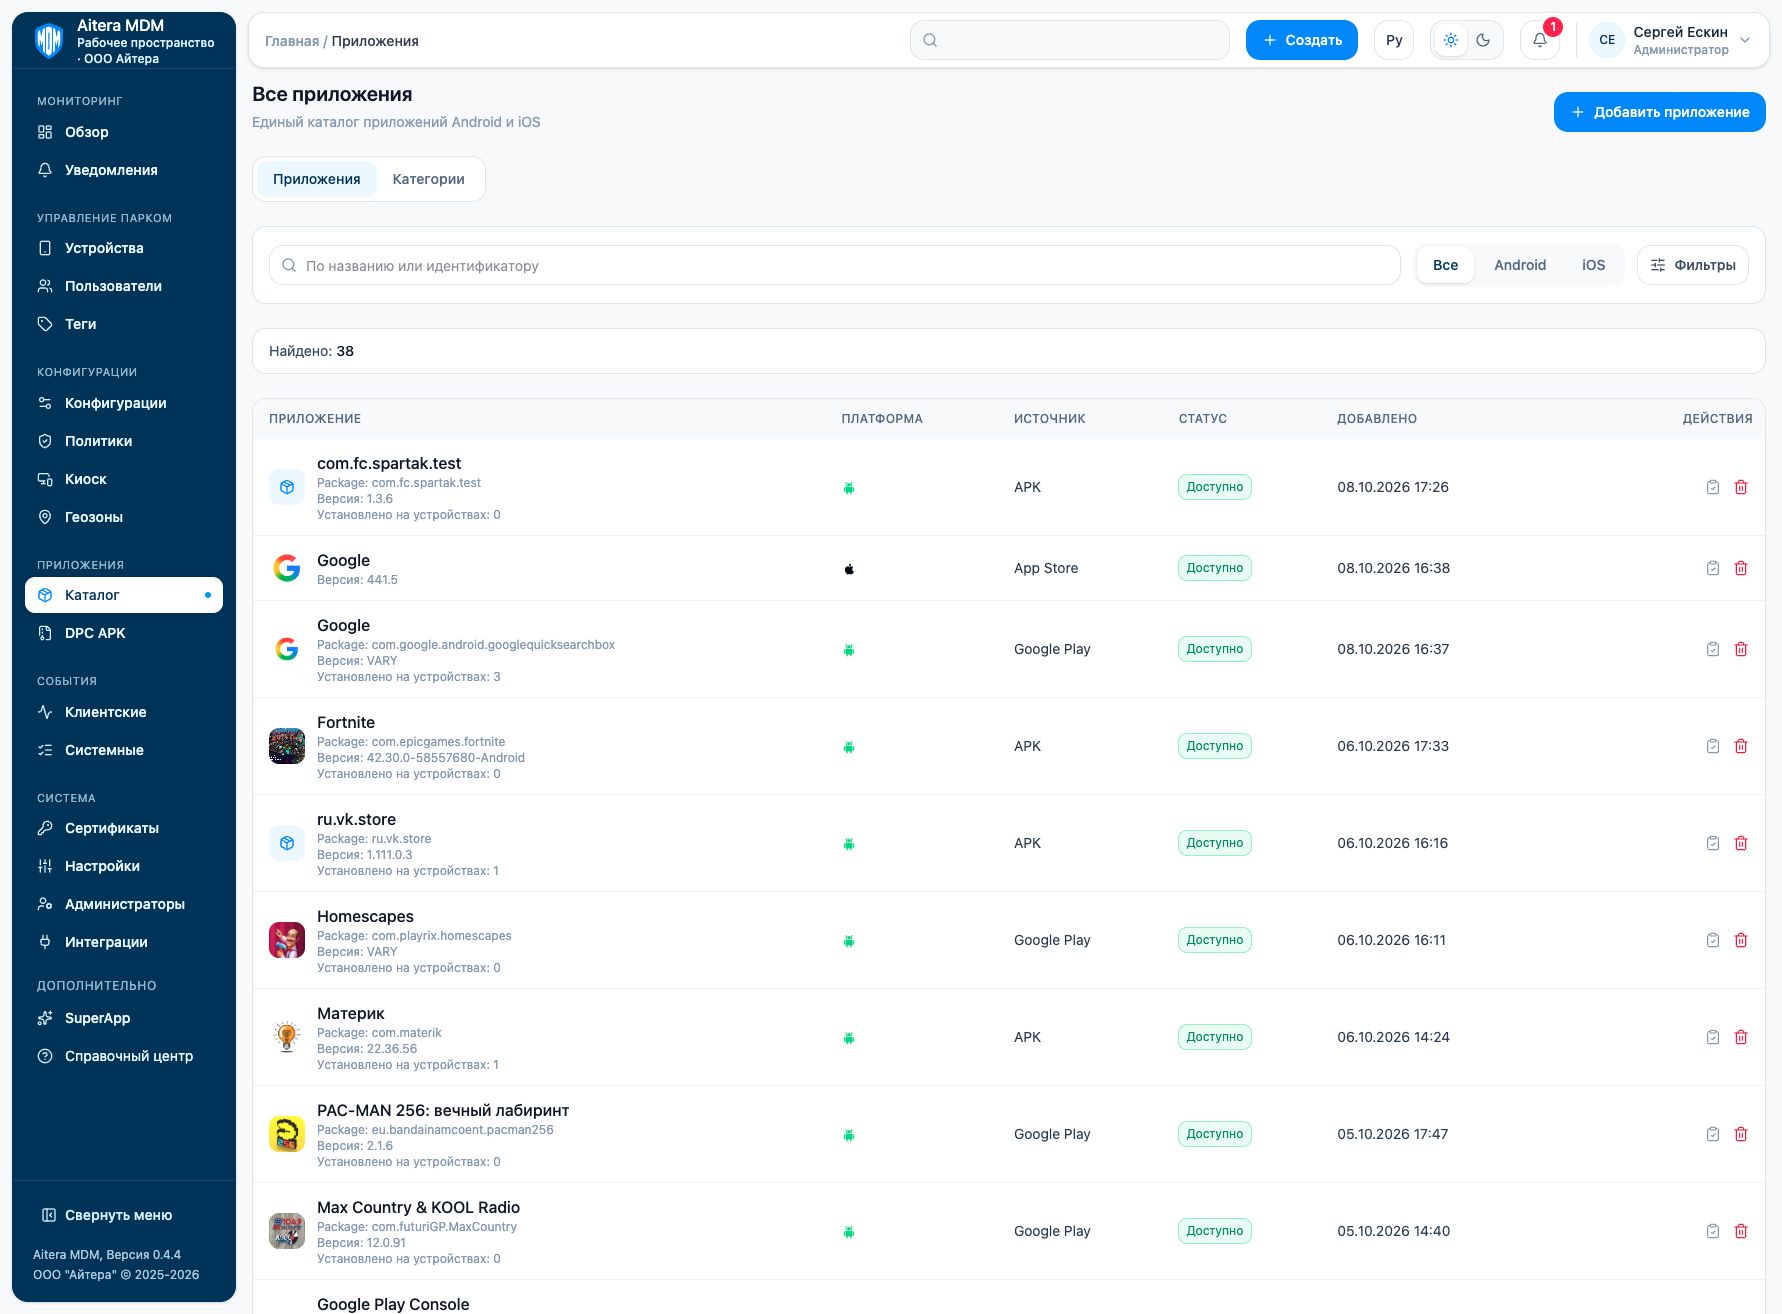Filter apps by iOS platform
Image resolution: width=1782 pixels, height=1314 pixels.
pyautogui.click(x=1593, y=265)
